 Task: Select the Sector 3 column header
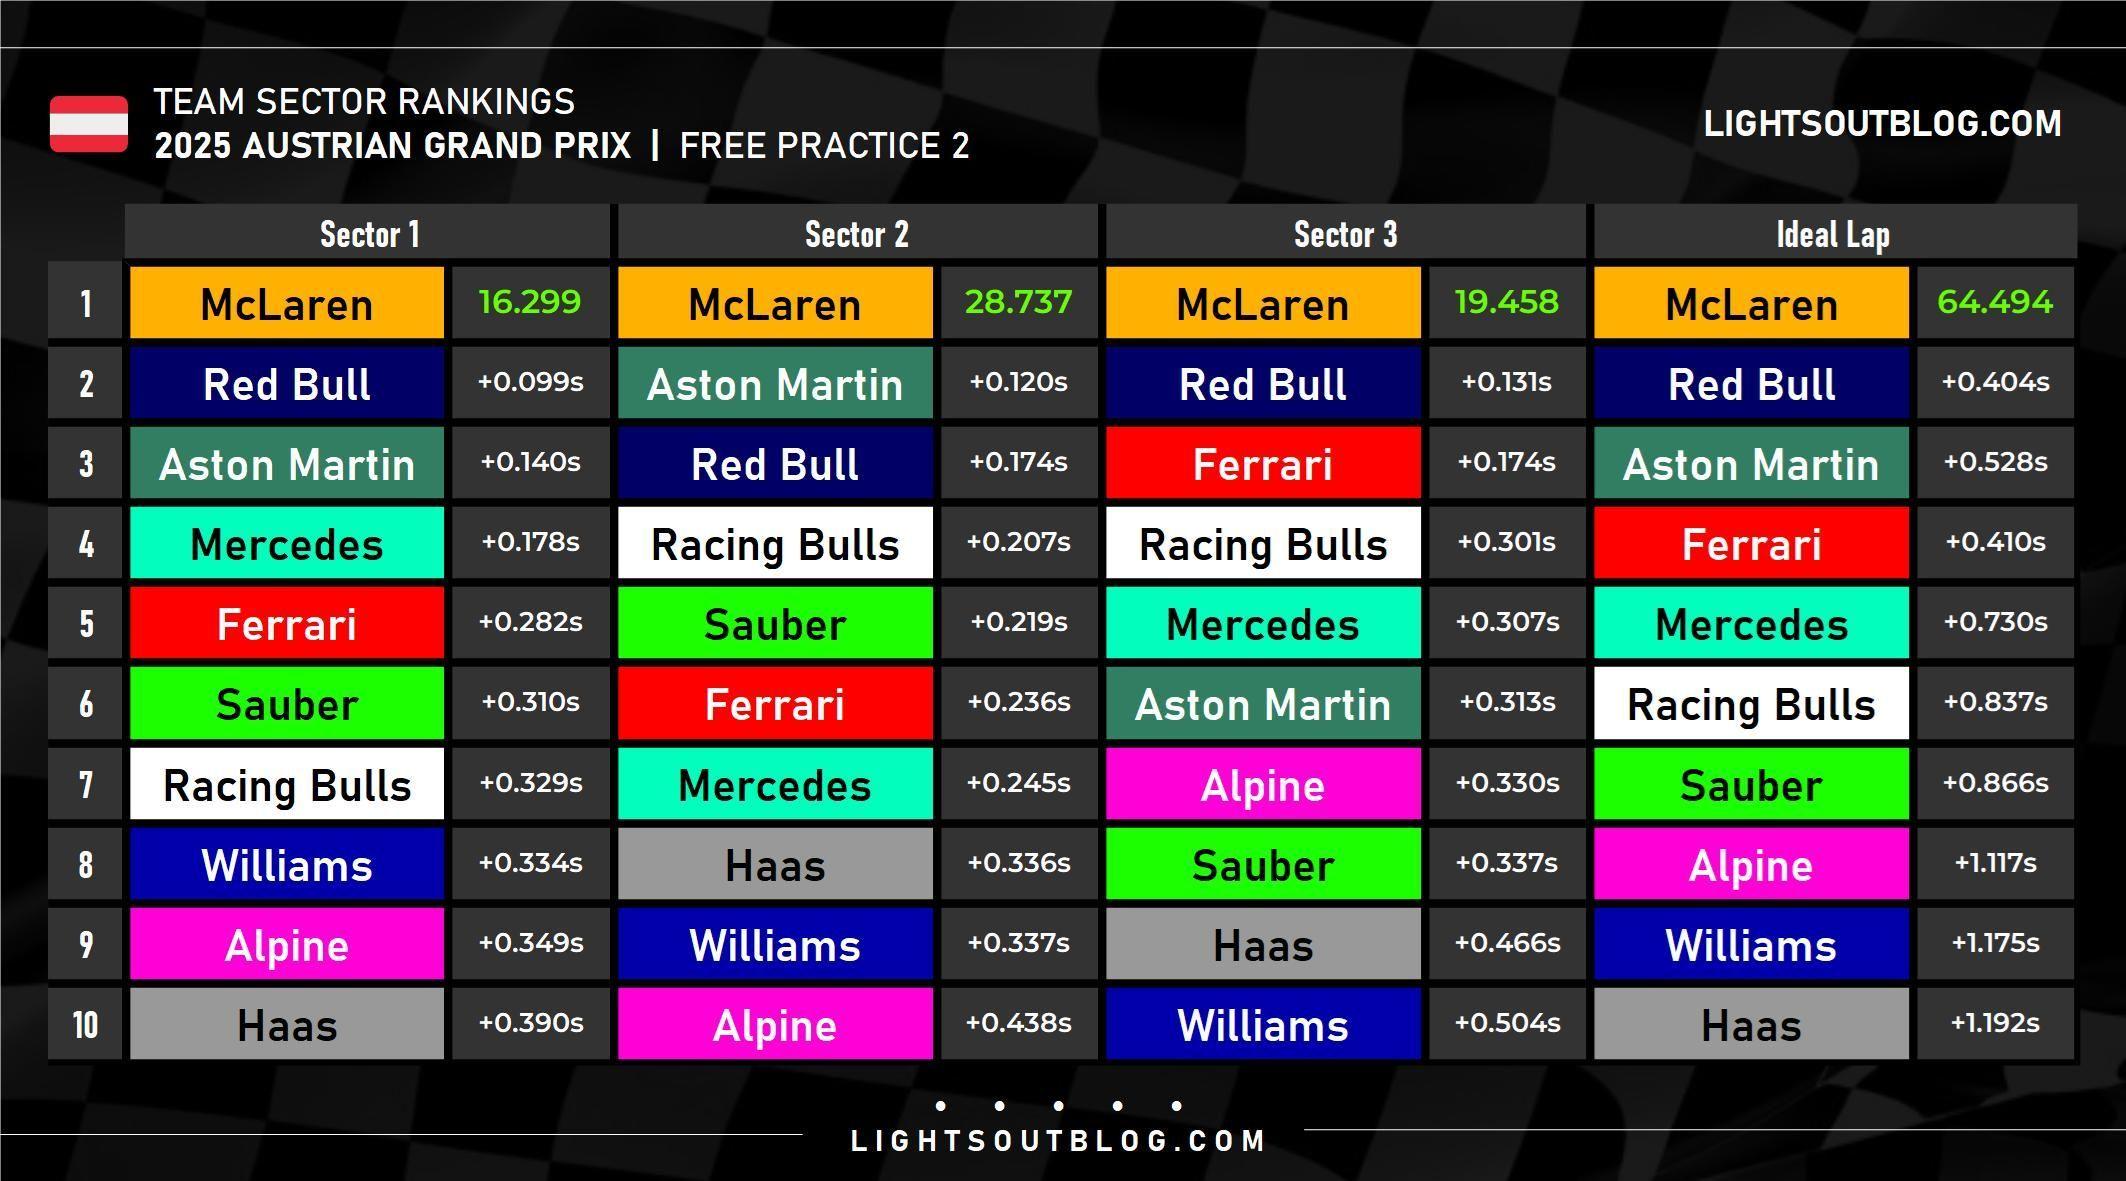(1345, 234)
